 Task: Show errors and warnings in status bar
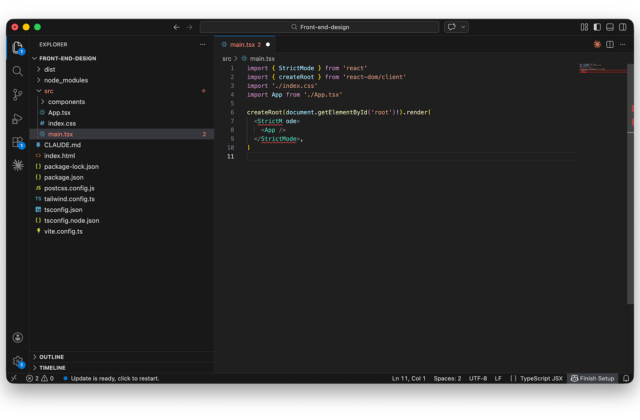click(40, 378)
